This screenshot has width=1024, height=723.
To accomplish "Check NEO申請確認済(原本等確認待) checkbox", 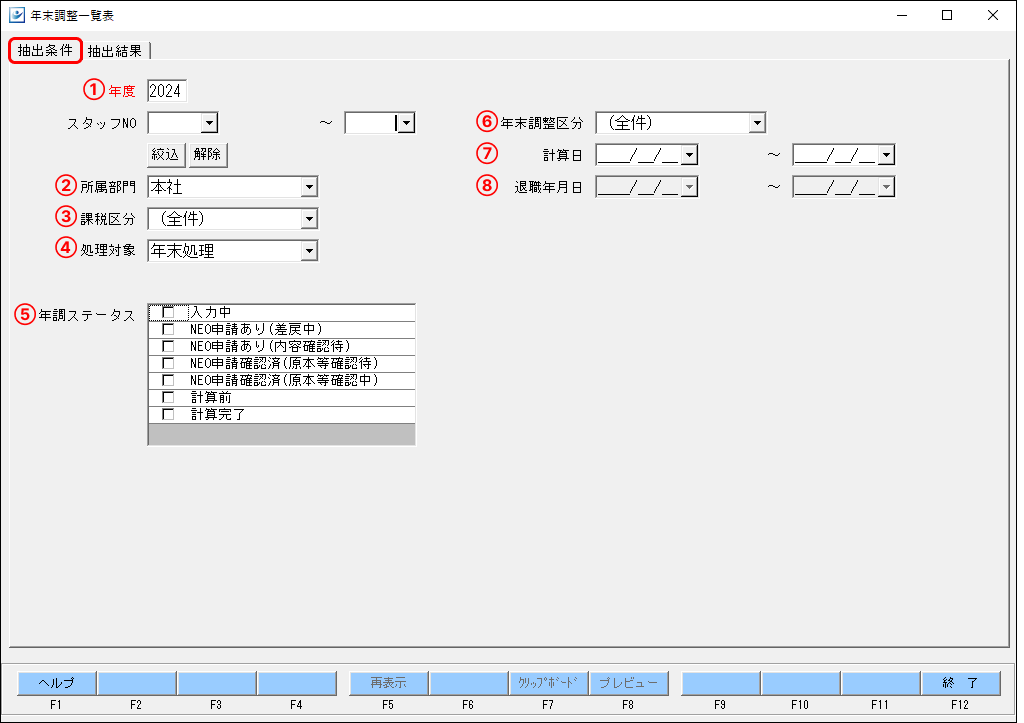I will click(168, 364).
